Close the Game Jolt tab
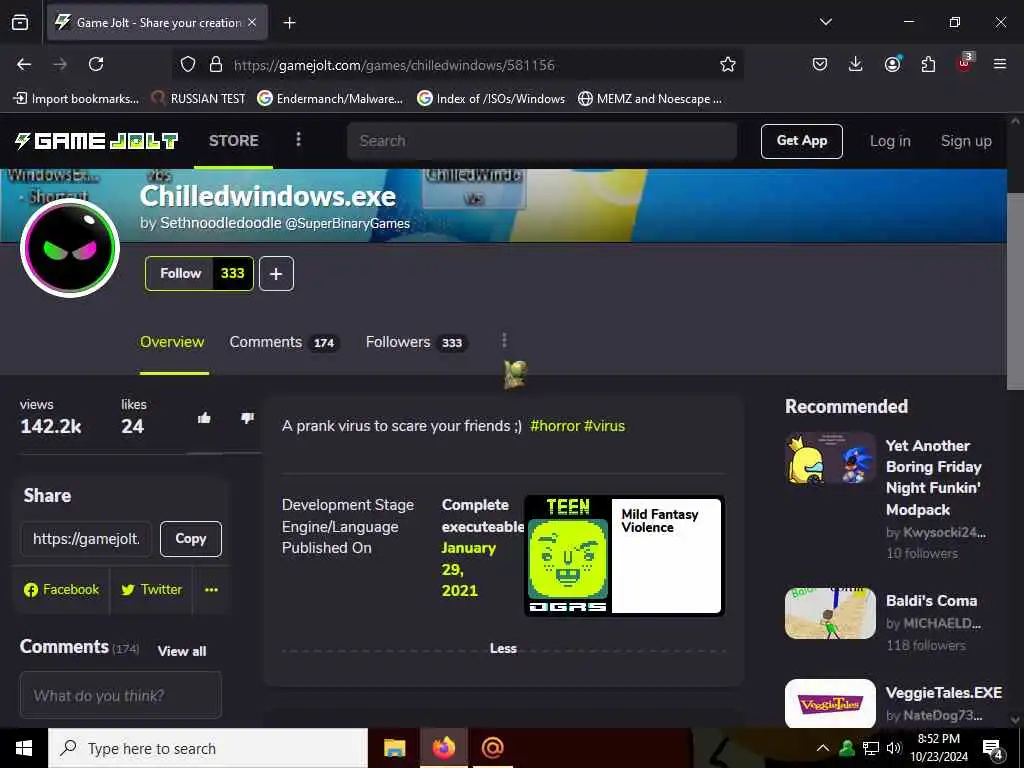 252,22
